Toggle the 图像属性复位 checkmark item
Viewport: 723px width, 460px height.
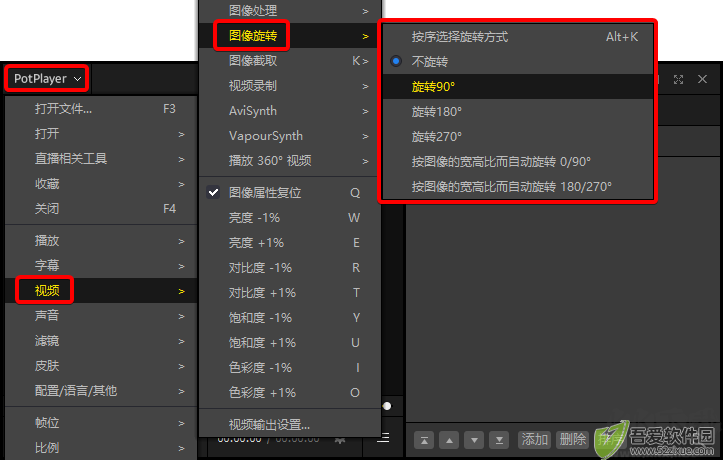[290, 193]
